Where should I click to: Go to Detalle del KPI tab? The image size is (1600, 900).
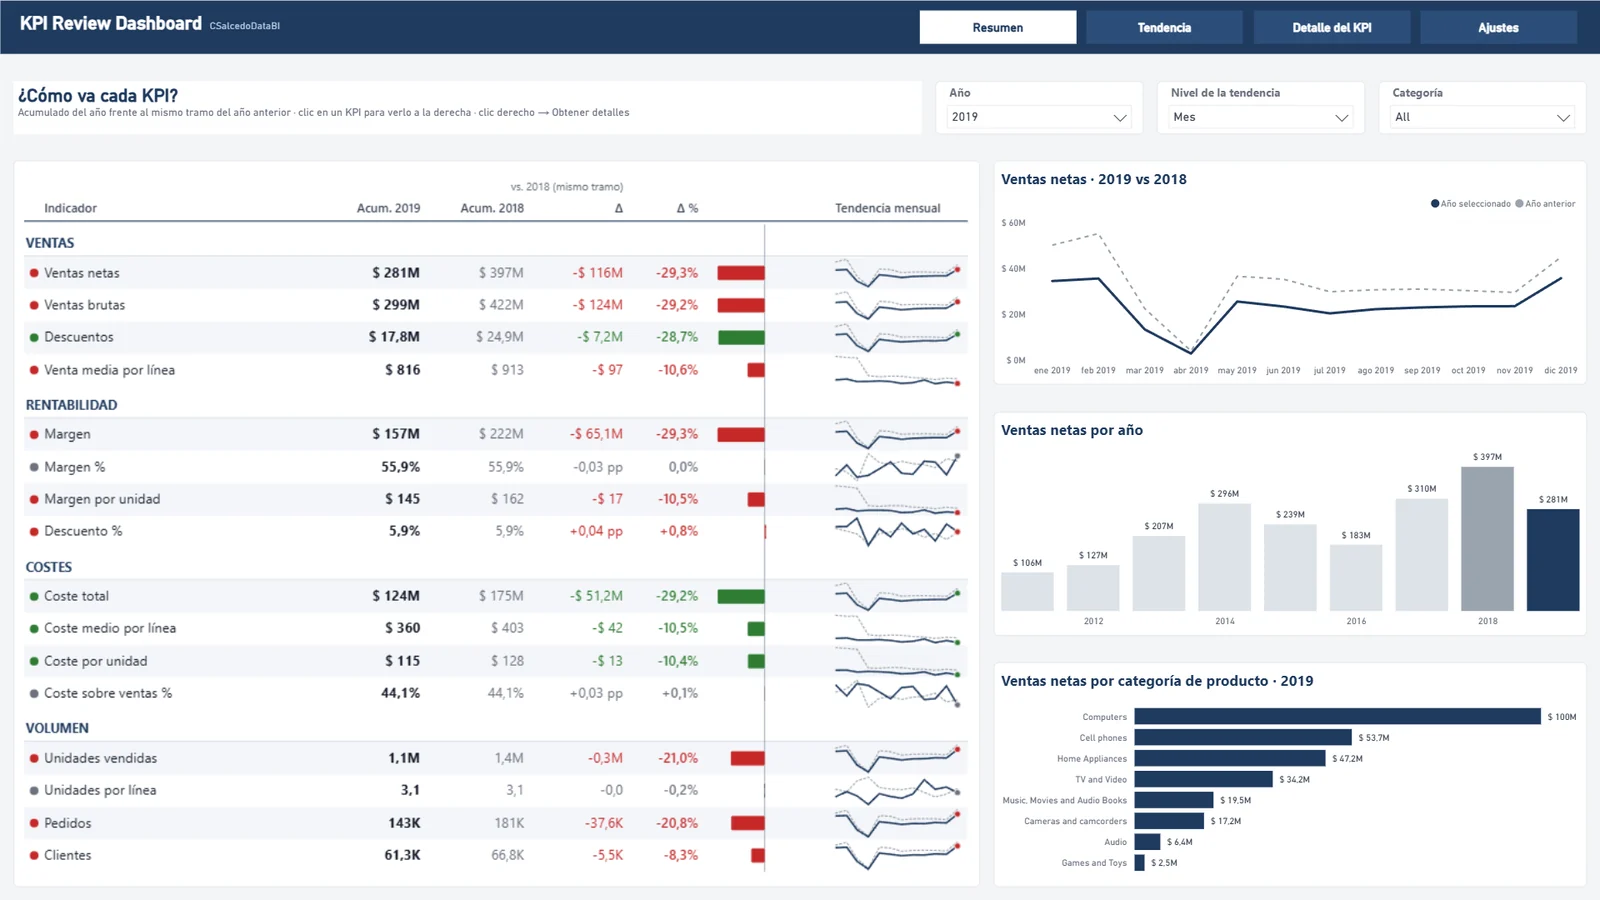tap(1332, 27)
